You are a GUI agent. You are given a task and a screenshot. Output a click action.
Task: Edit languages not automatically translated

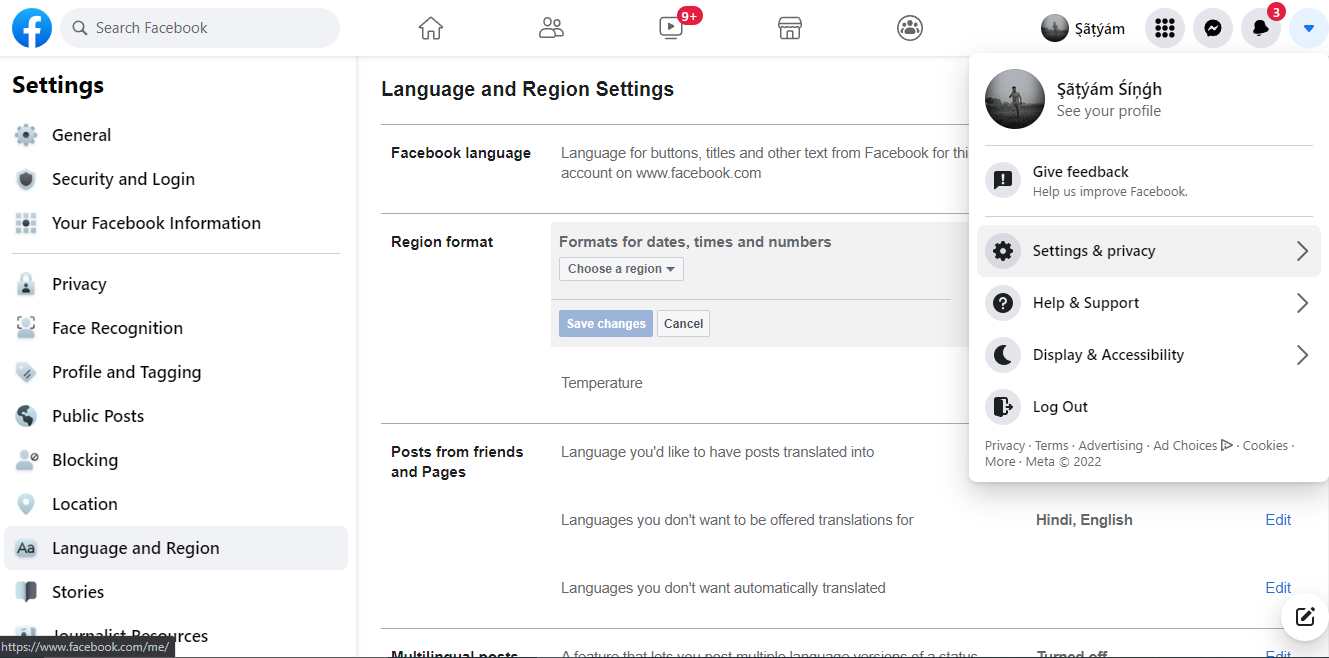coord(1278,588)
